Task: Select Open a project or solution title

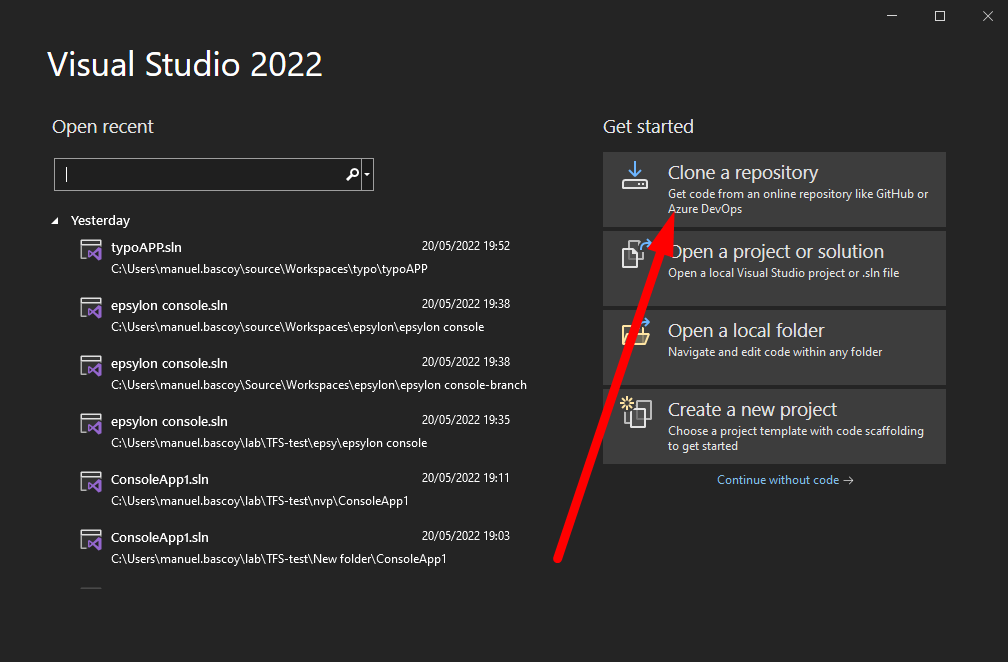Action: [776, 252]
